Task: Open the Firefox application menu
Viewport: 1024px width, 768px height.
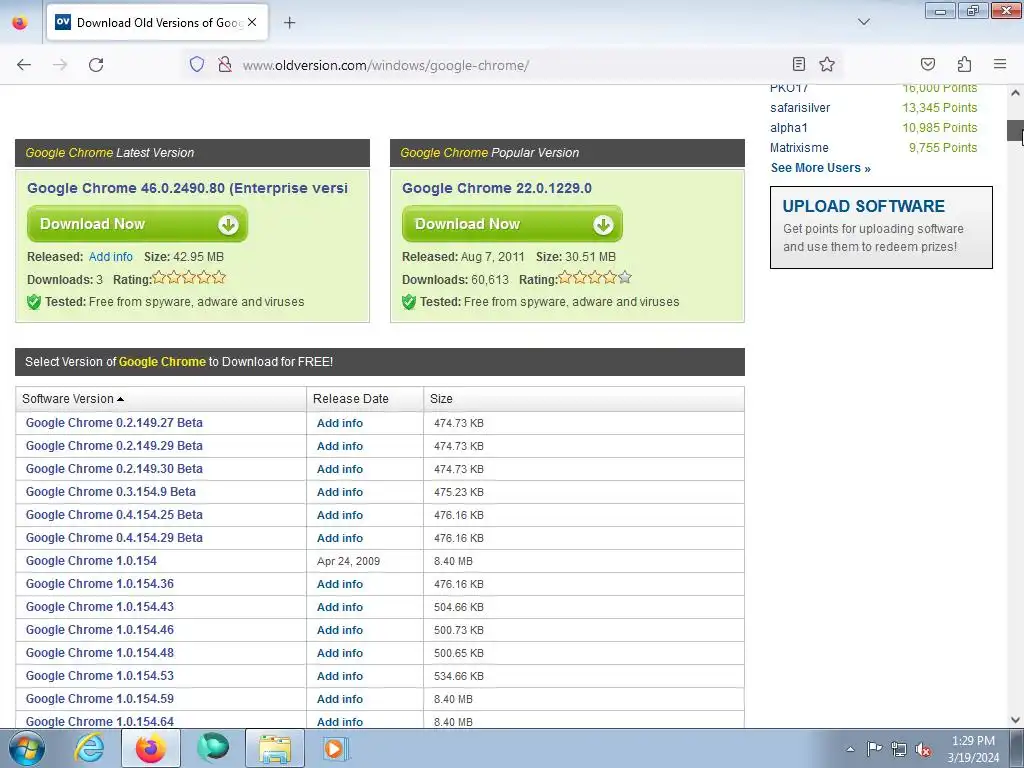Action: point(1000,64)
